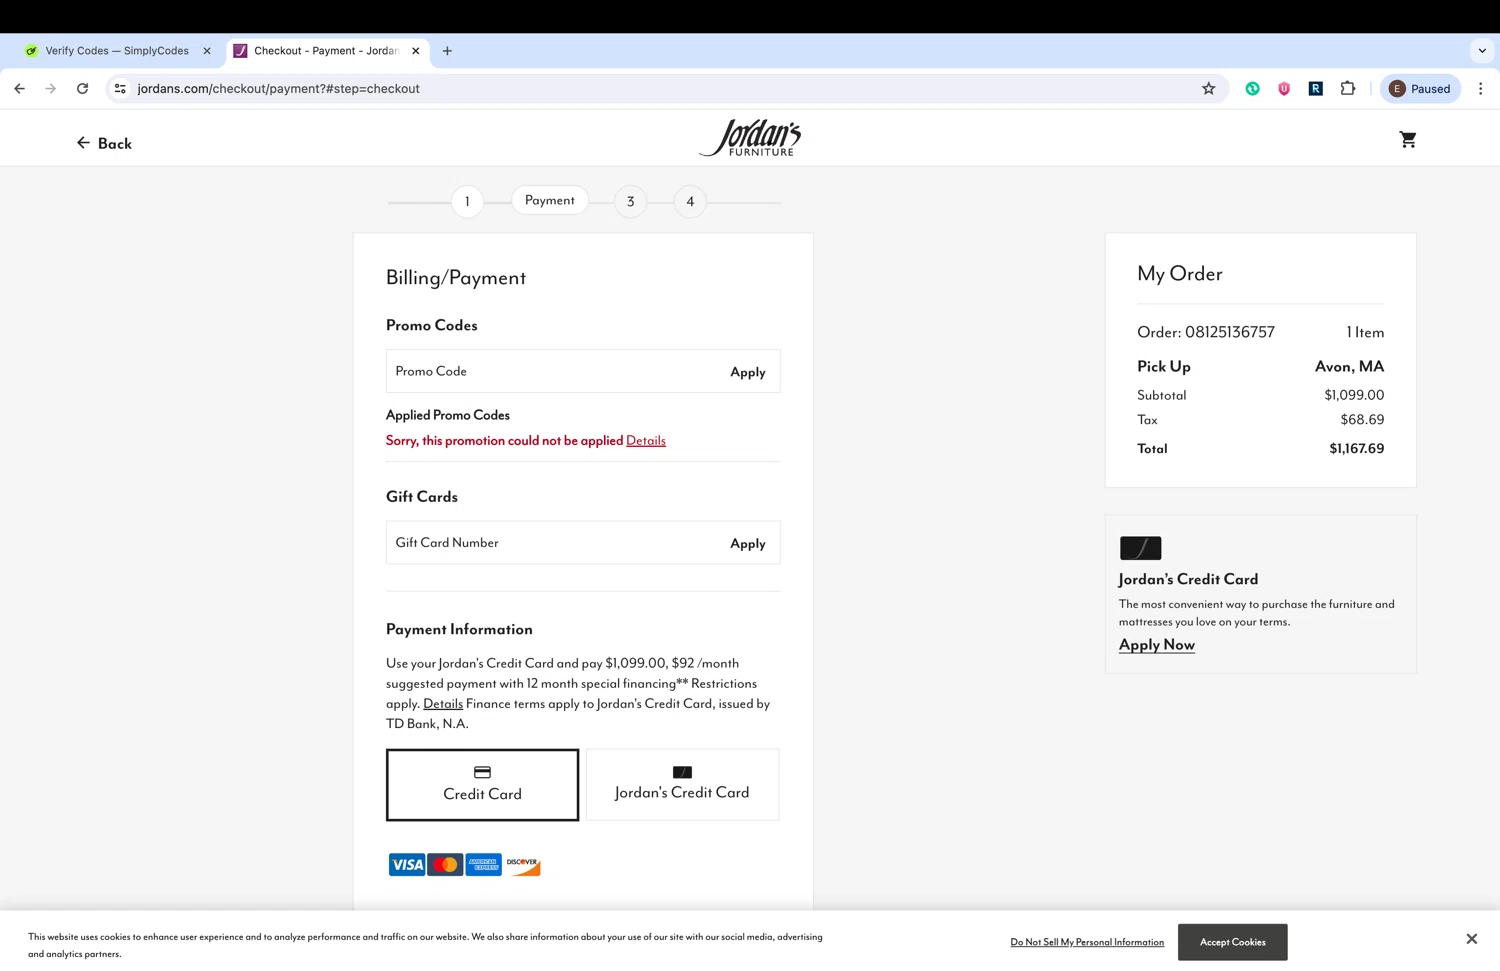Open Chrome's three-dot menu
1500x971 pixels.
click(x=1481, y=88)
